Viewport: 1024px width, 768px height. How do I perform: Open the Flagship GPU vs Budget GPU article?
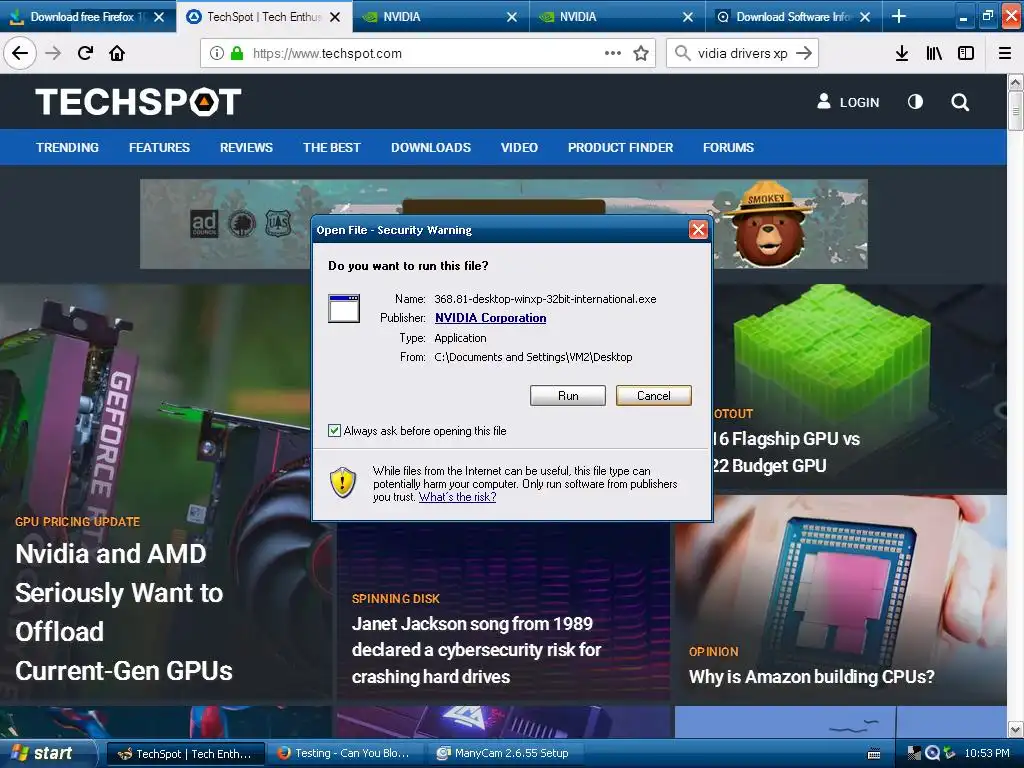(786, 452)
